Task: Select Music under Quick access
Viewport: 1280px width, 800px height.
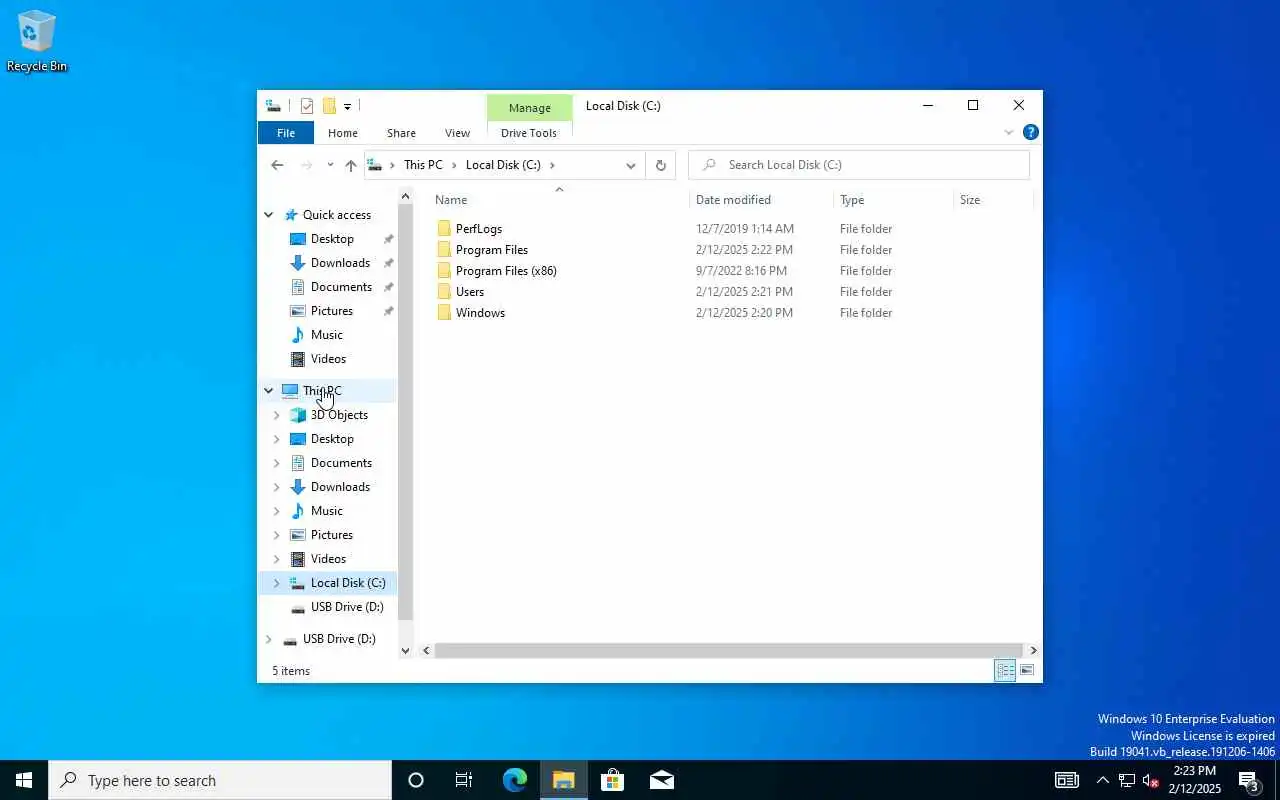Action: [x=327, y=335]
